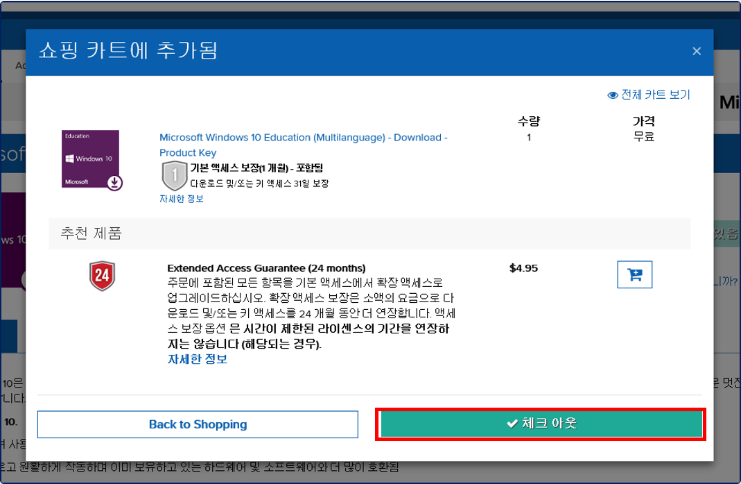This screenshot has height=484, width=741.
Task: Select the Extended Access Guarantee title
Action: pos(266,268)
